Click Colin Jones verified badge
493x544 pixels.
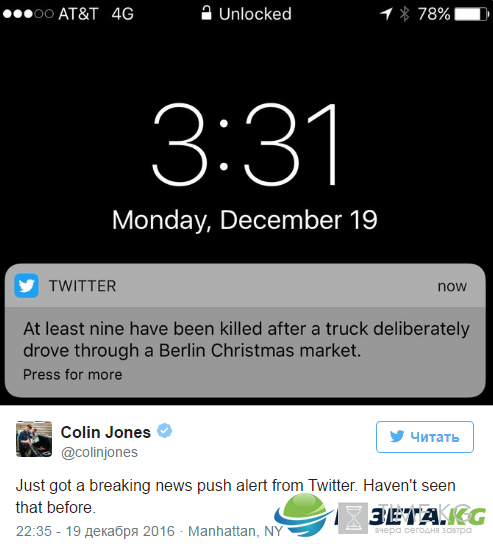(164, 431)
